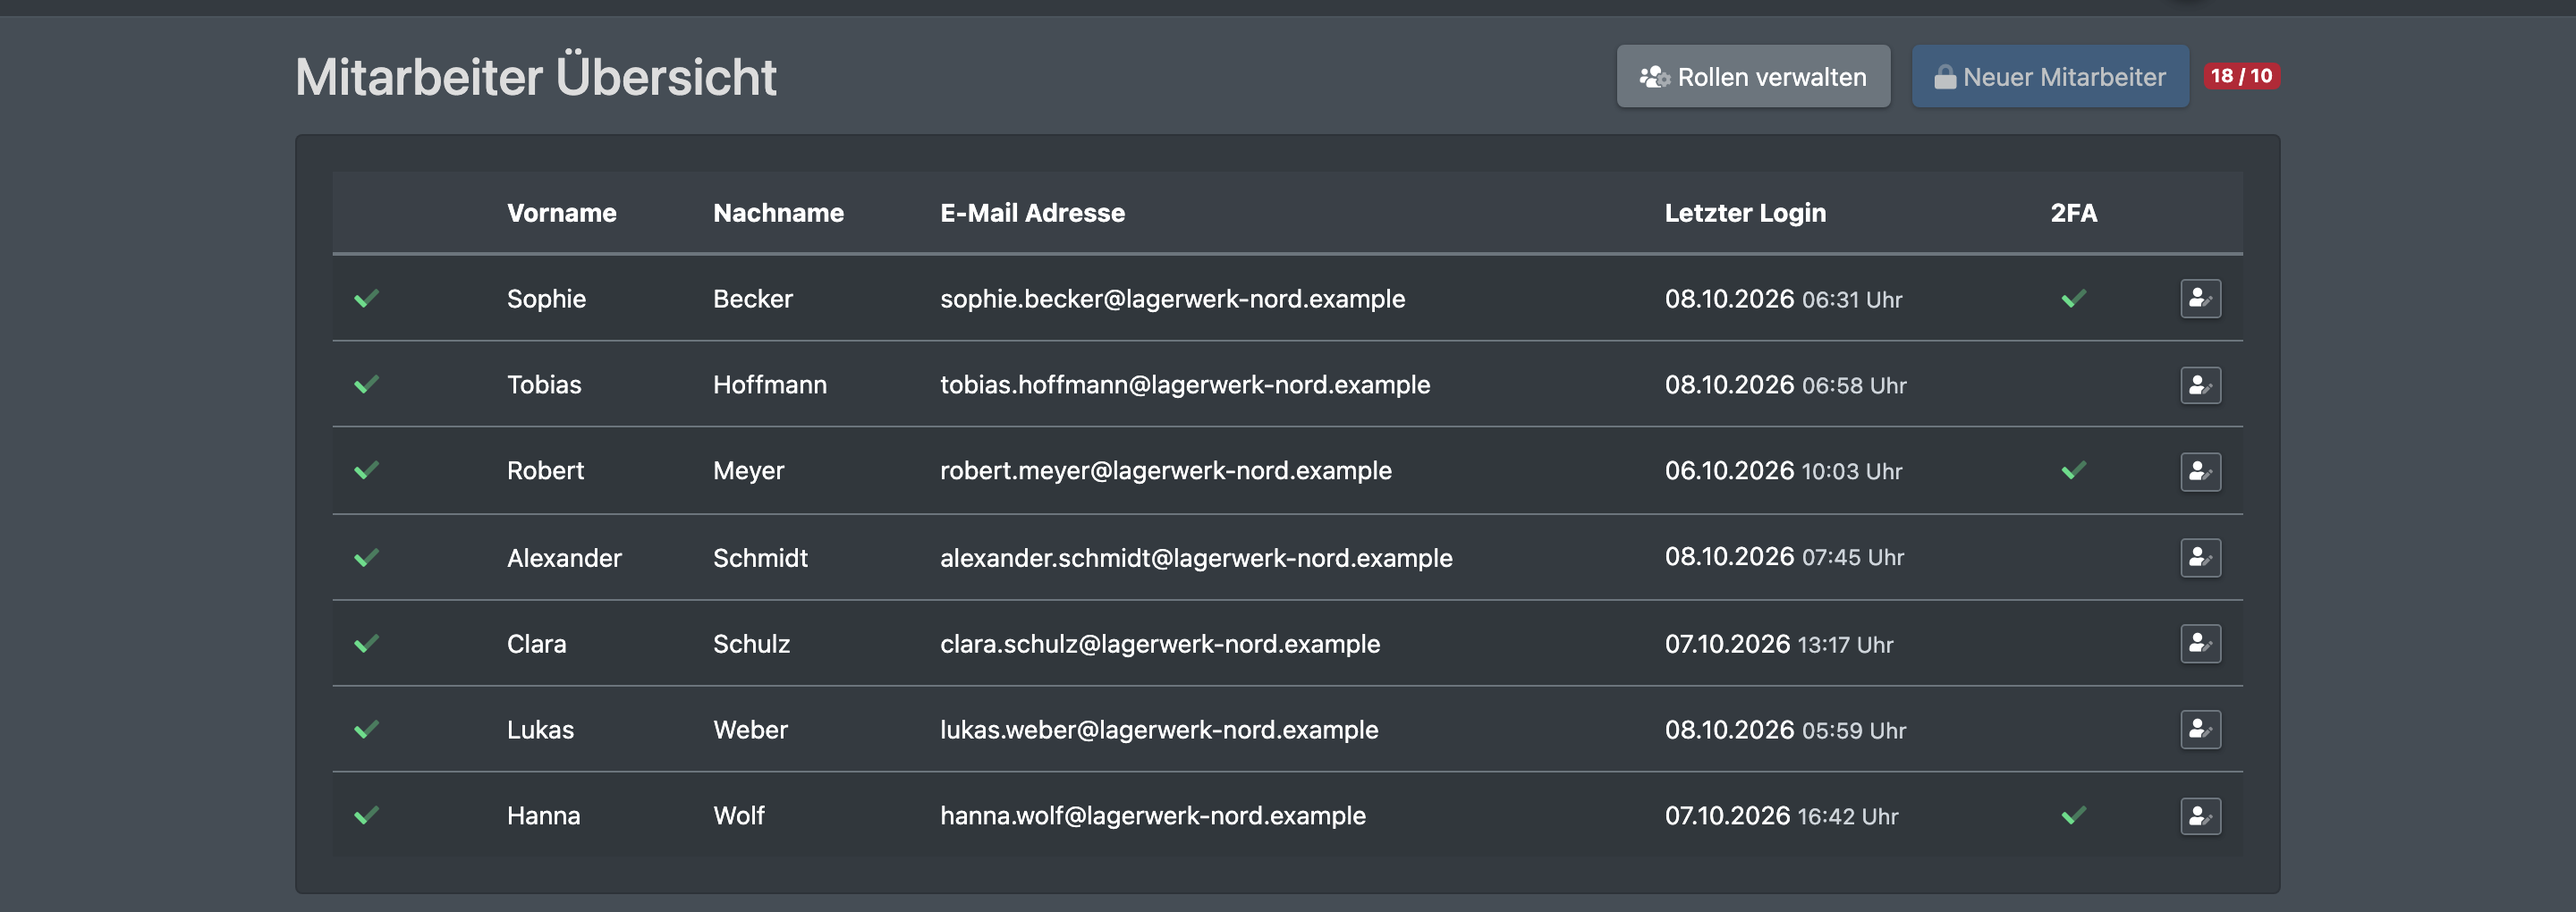
Task: Click Letzter Login column header
Action: coord(1745,213)
